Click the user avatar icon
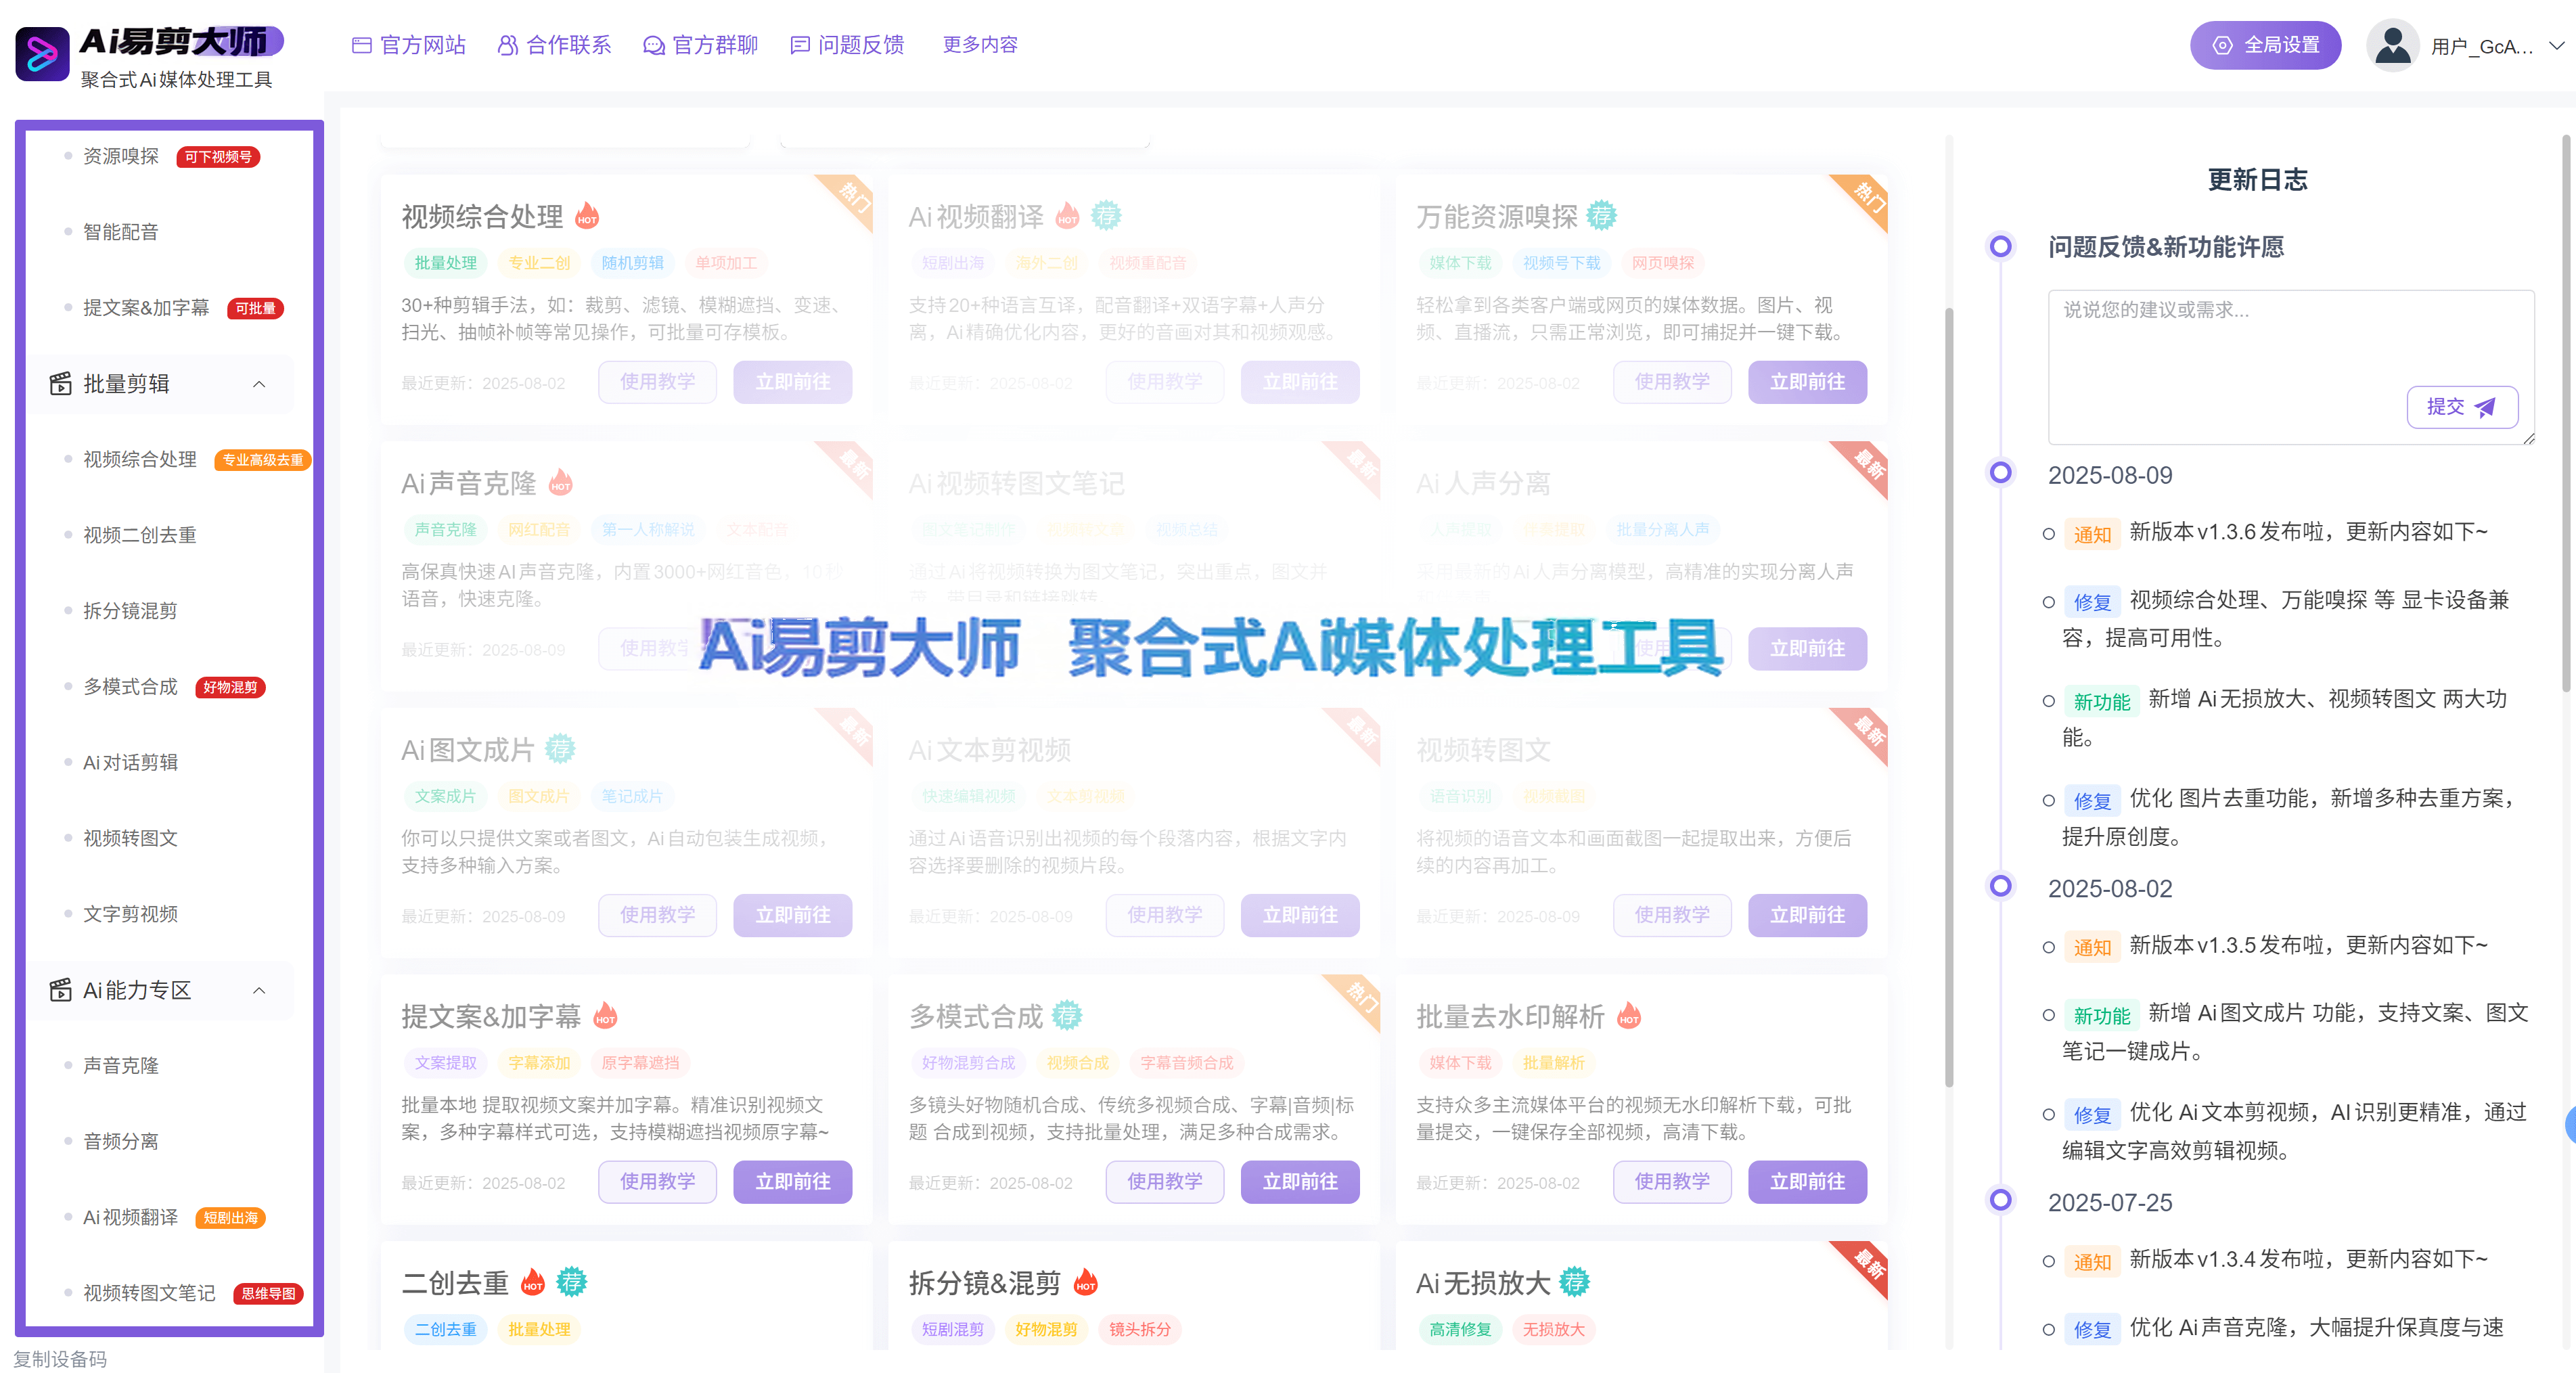This screenshot has height=1373, width=2576. point(2392,45)
